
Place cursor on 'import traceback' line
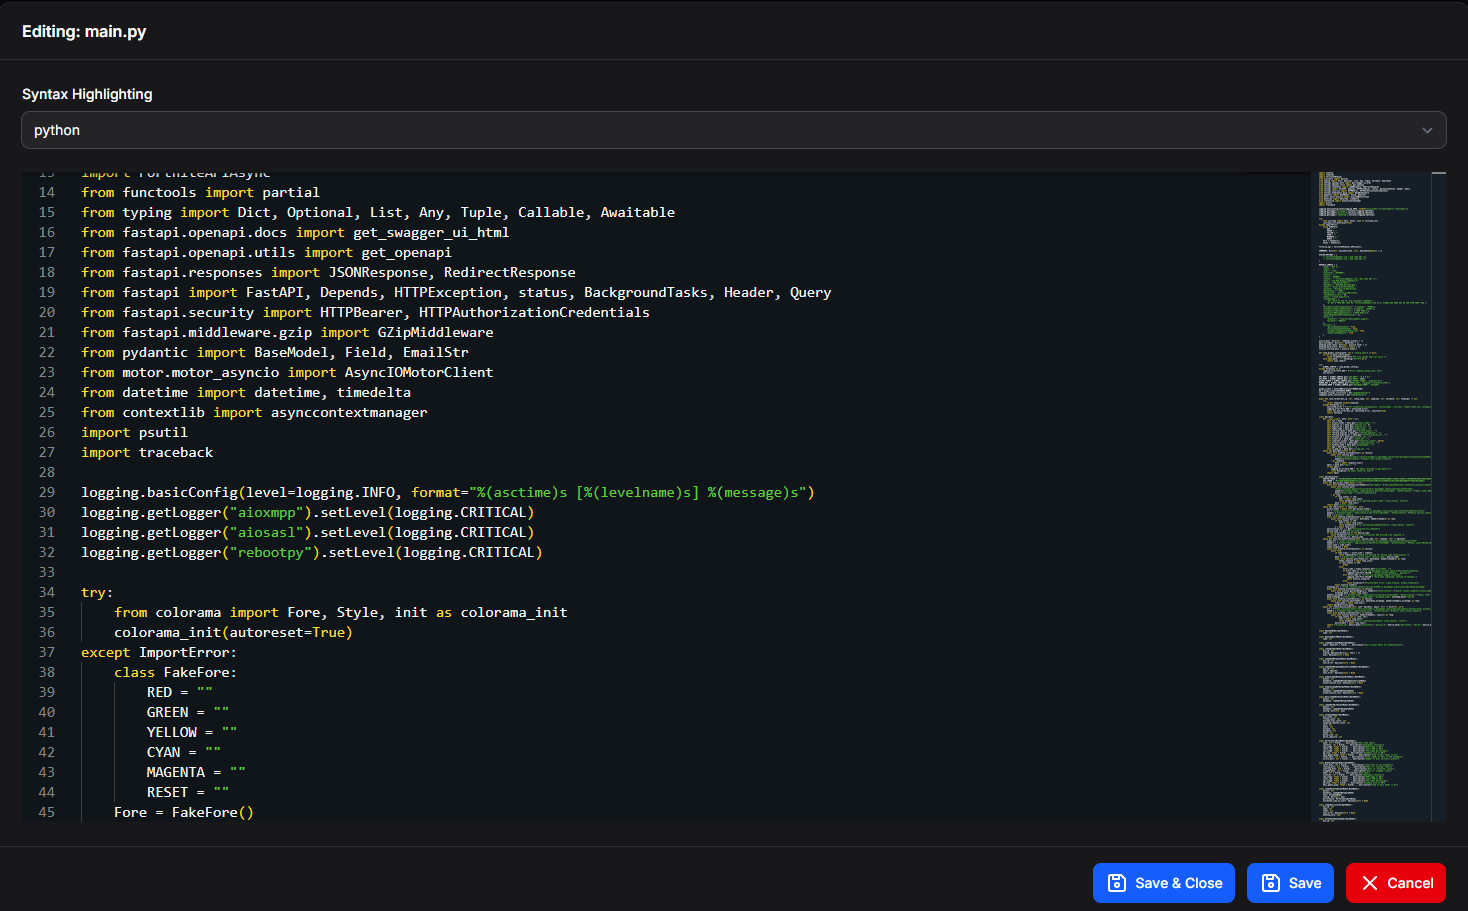click(x=147, y=452)
